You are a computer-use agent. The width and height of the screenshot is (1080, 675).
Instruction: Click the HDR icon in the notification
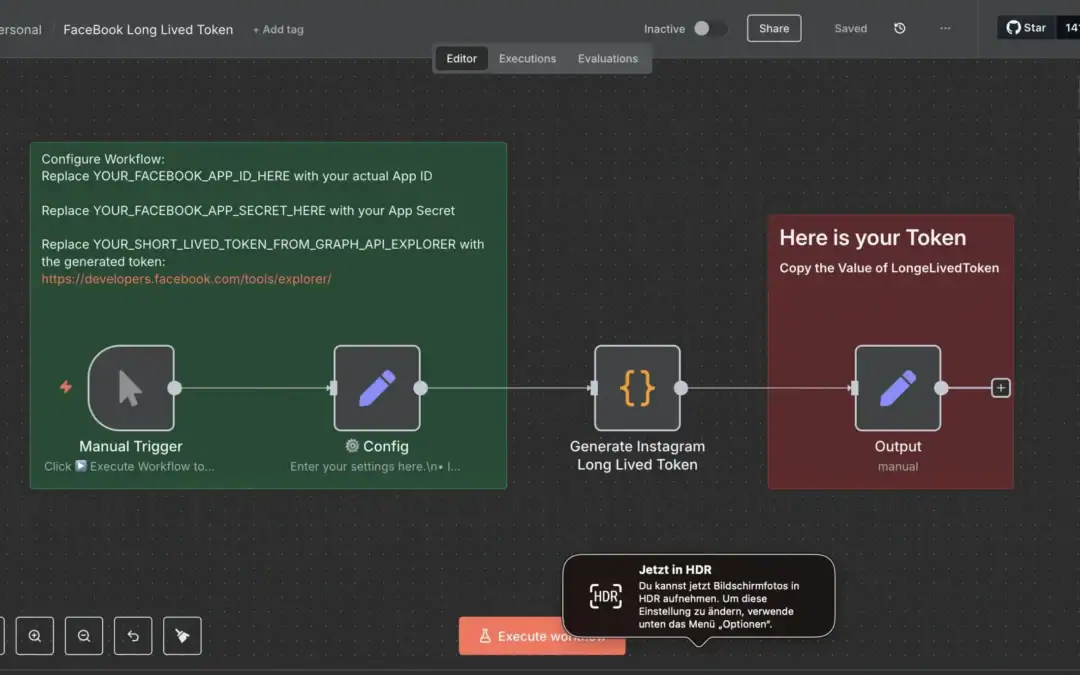tap(605, 596)
